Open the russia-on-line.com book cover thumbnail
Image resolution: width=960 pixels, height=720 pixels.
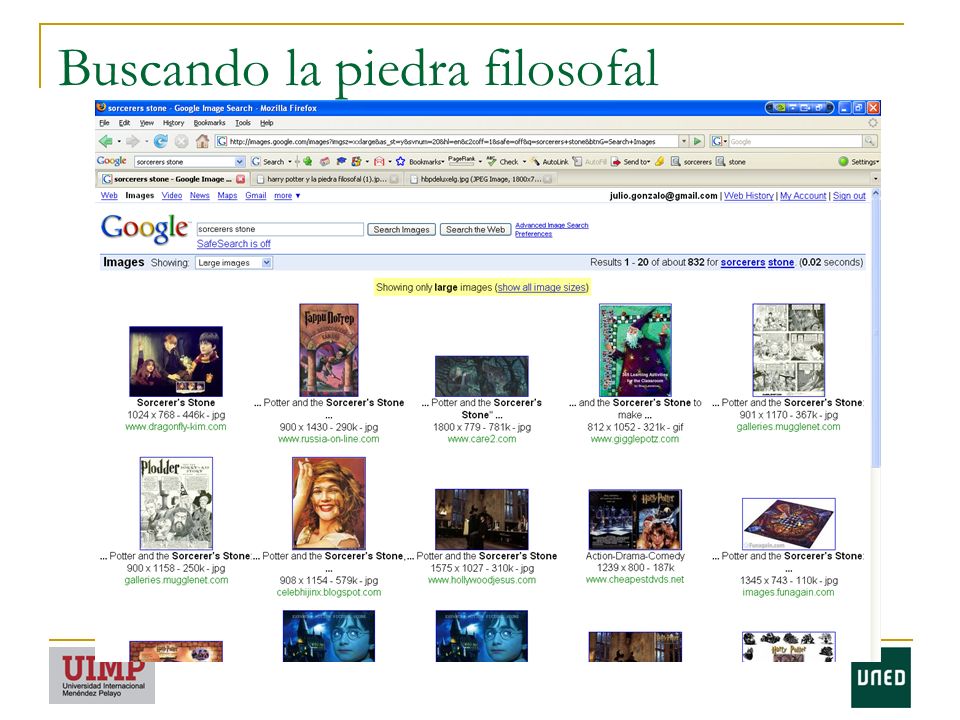[x=329, y=350]
